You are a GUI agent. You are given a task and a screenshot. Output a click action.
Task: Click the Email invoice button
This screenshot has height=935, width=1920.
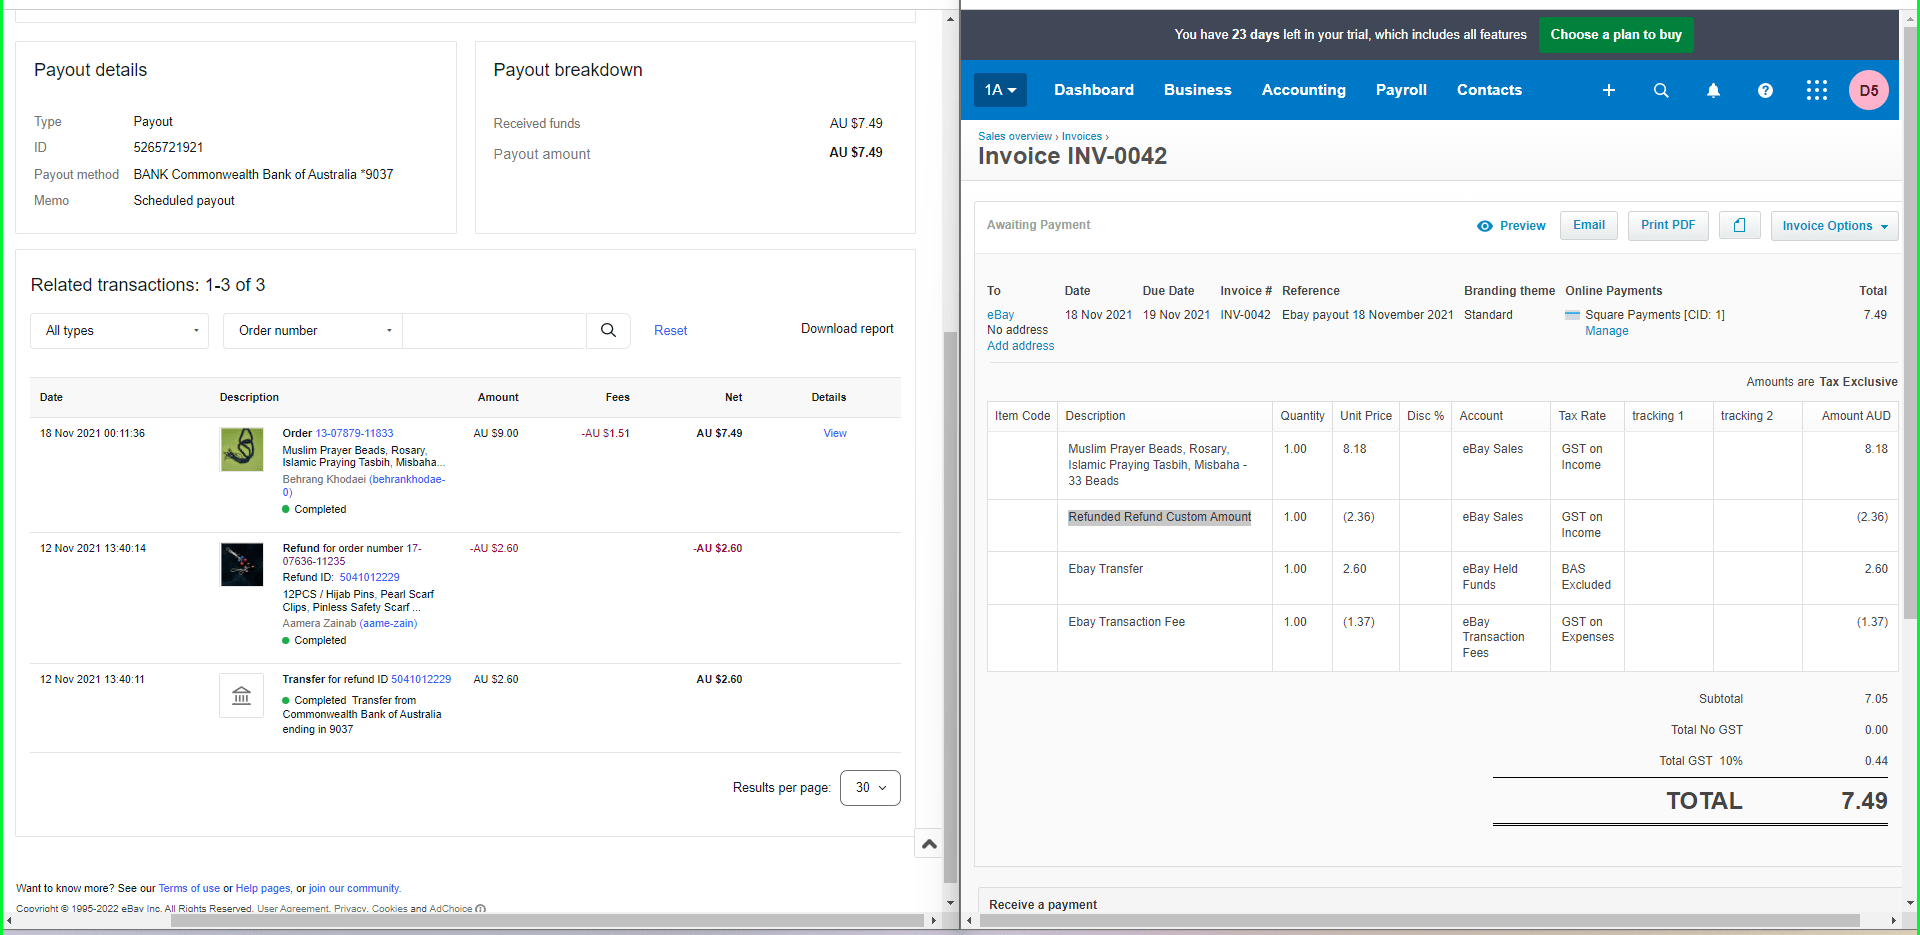pos(1588,226)
